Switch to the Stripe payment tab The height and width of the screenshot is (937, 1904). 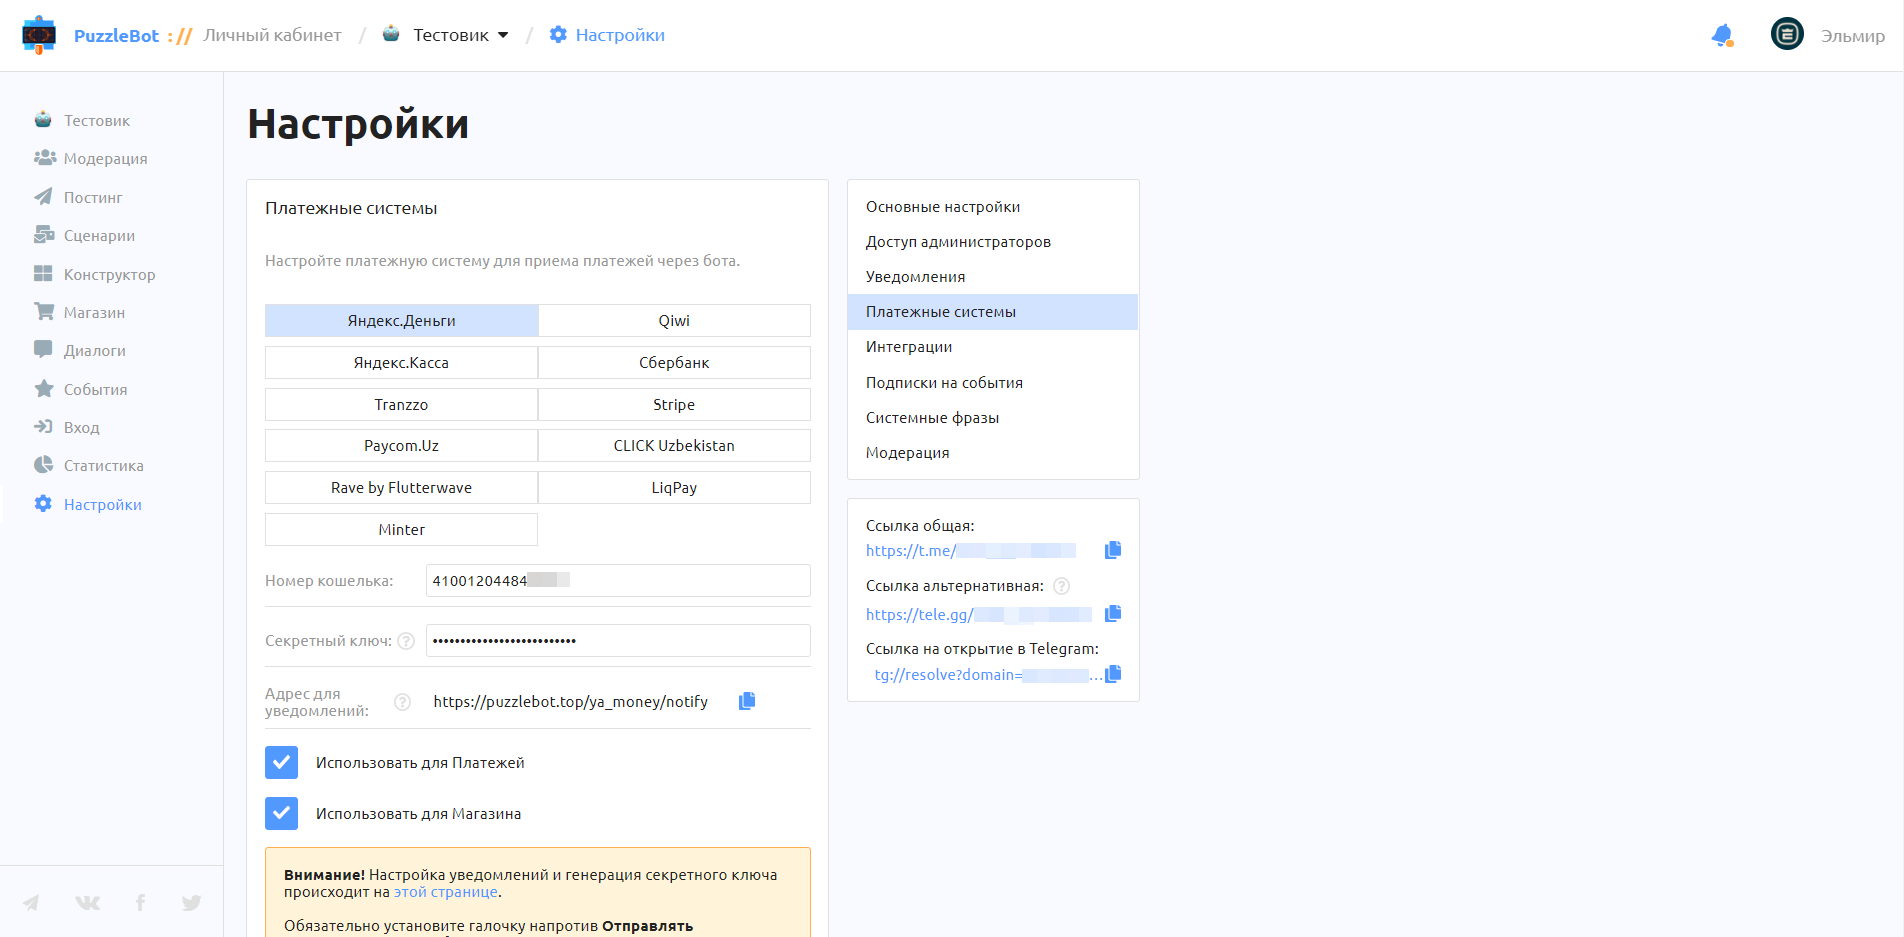[x=674, y=405]
